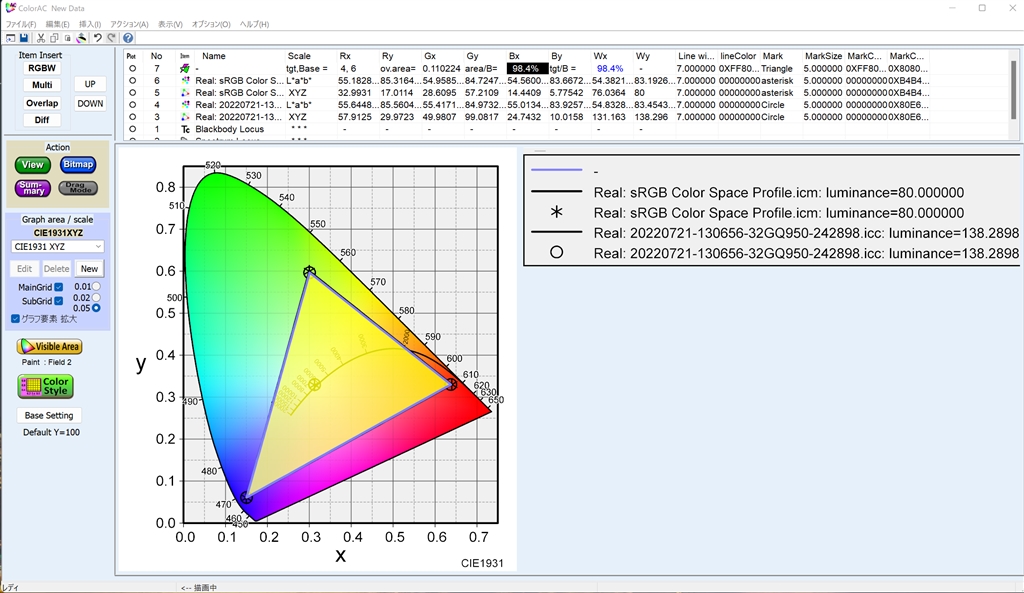Click the new window toolbar icon

pos(10,39)
